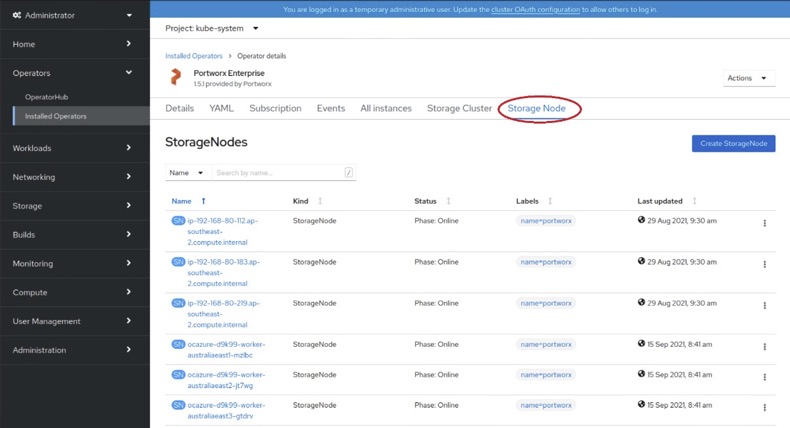Collapse the Operators navigation section
This screenshot has height=428, width=790.
(x=75, y=73)
